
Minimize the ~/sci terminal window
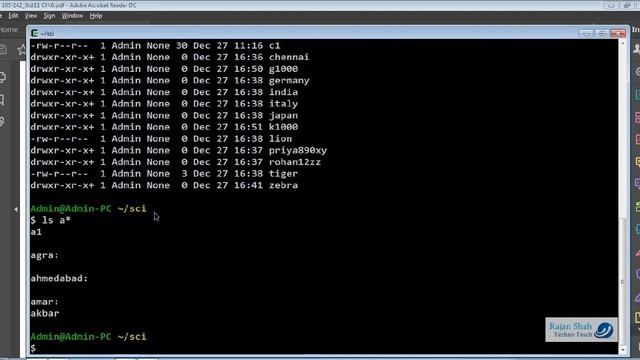586,33
